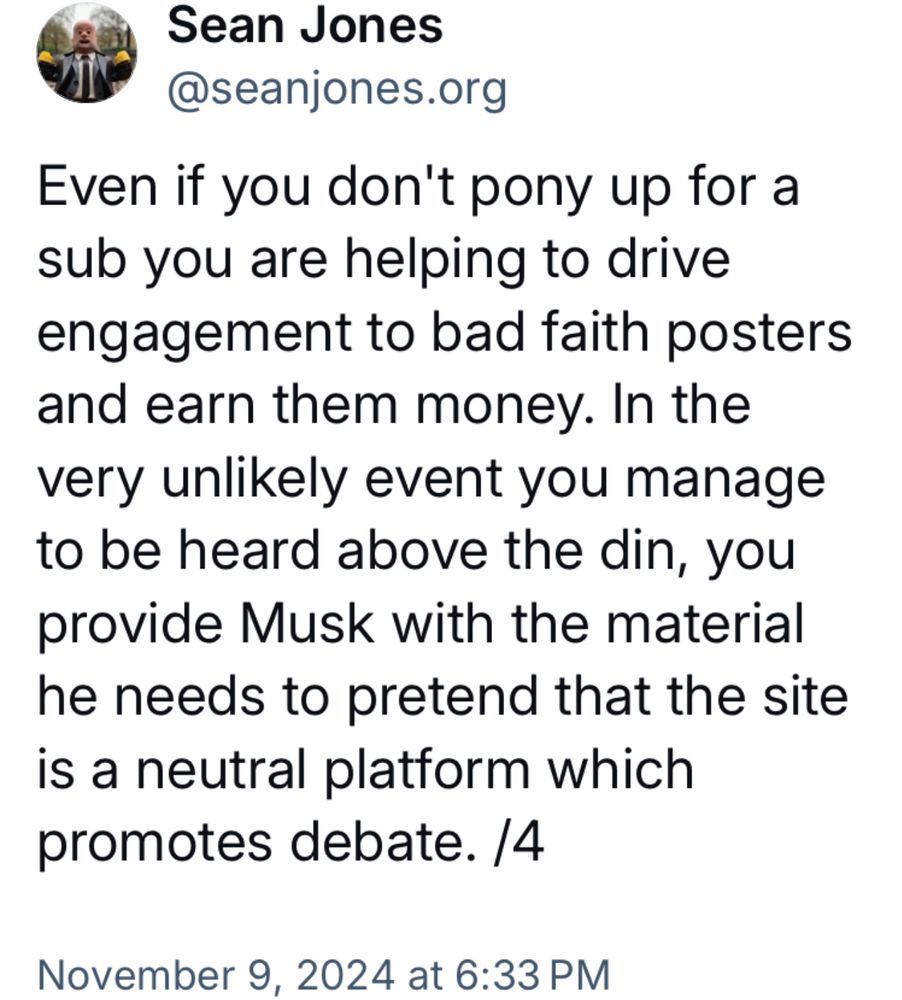Open Sean Jones's profile avatar
This screenshot has height=1000, width=902.
tap(86, 53)
